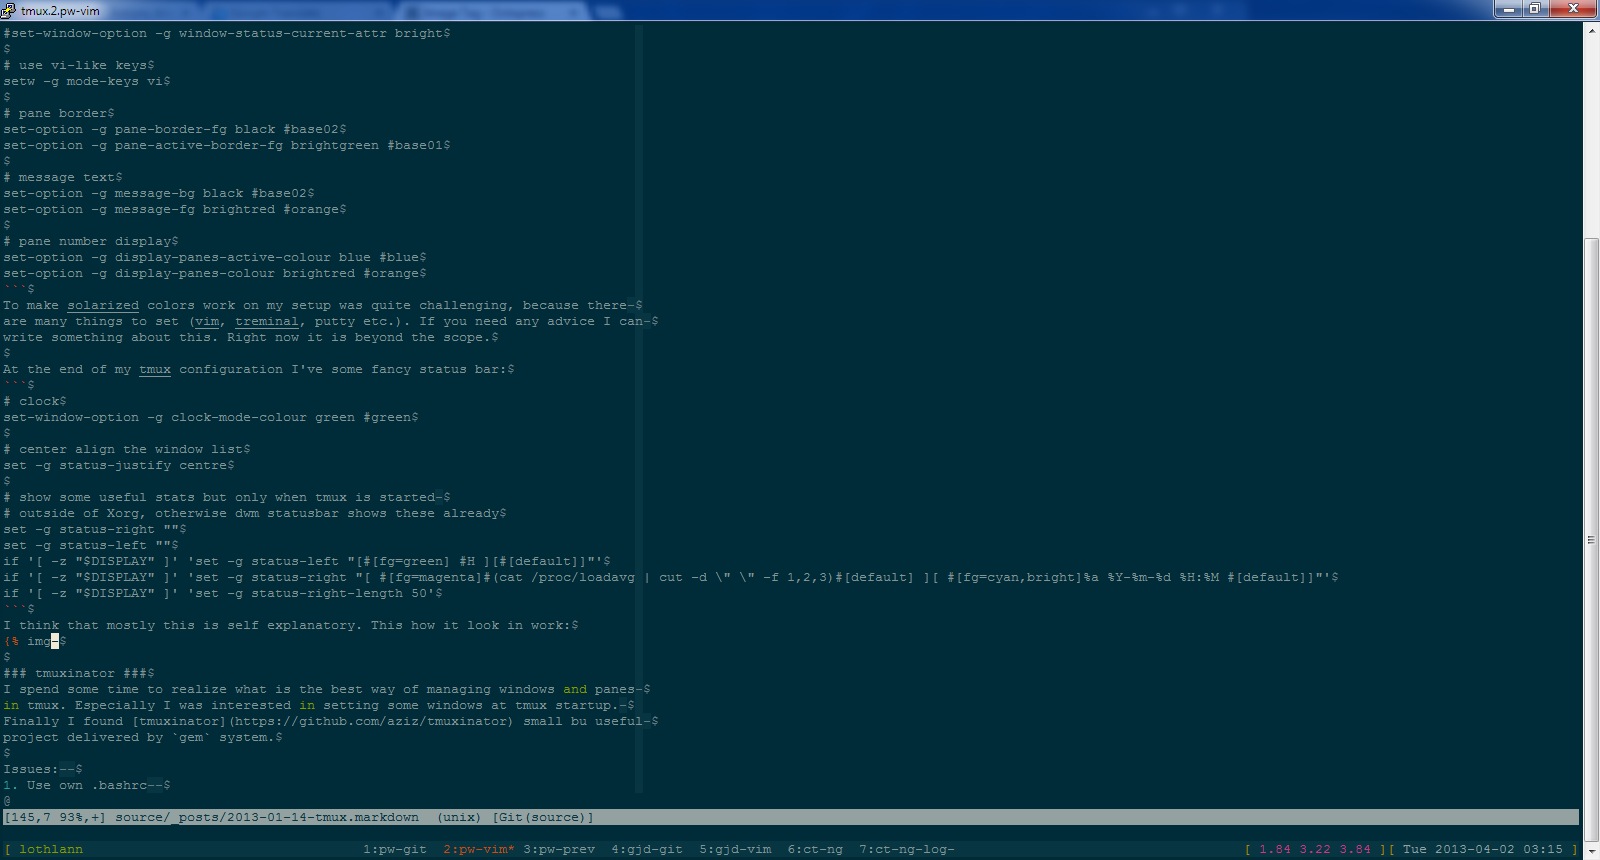The width and height of the screenshot is (1600, 860).
Task: Close the tmux.2.pw-vim window
Action: pyautogui.click(x=1574, y=8)
